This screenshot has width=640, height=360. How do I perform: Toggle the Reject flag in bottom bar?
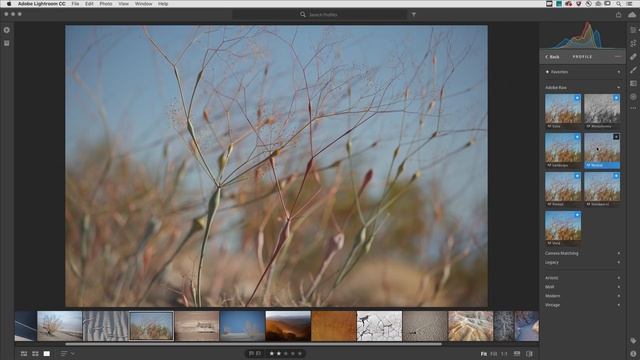pyautogui.click(x=258, y=353)
